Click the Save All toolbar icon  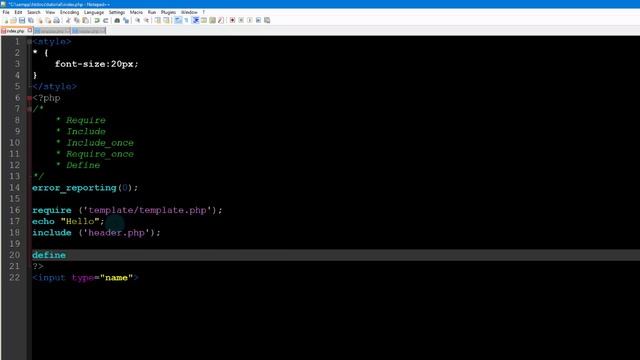coord(31,20)
